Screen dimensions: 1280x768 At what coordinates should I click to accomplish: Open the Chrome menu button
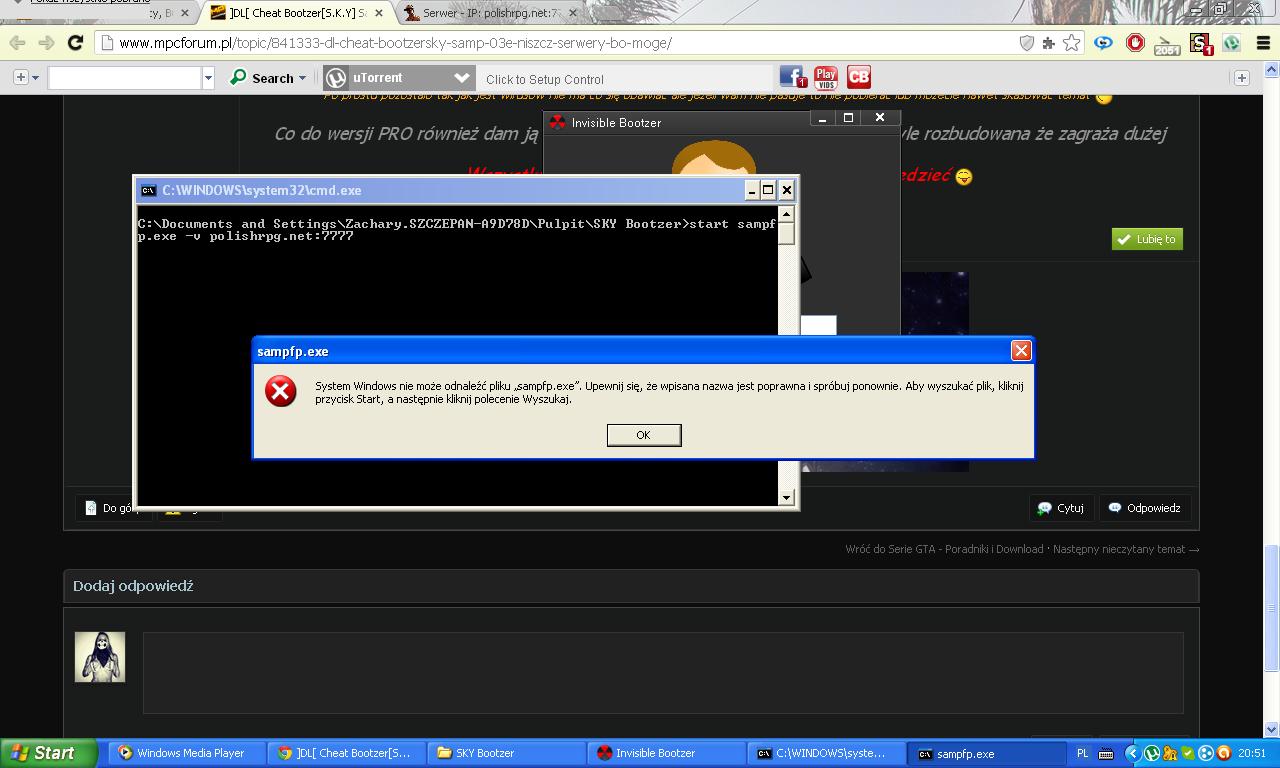(1261, 43)
